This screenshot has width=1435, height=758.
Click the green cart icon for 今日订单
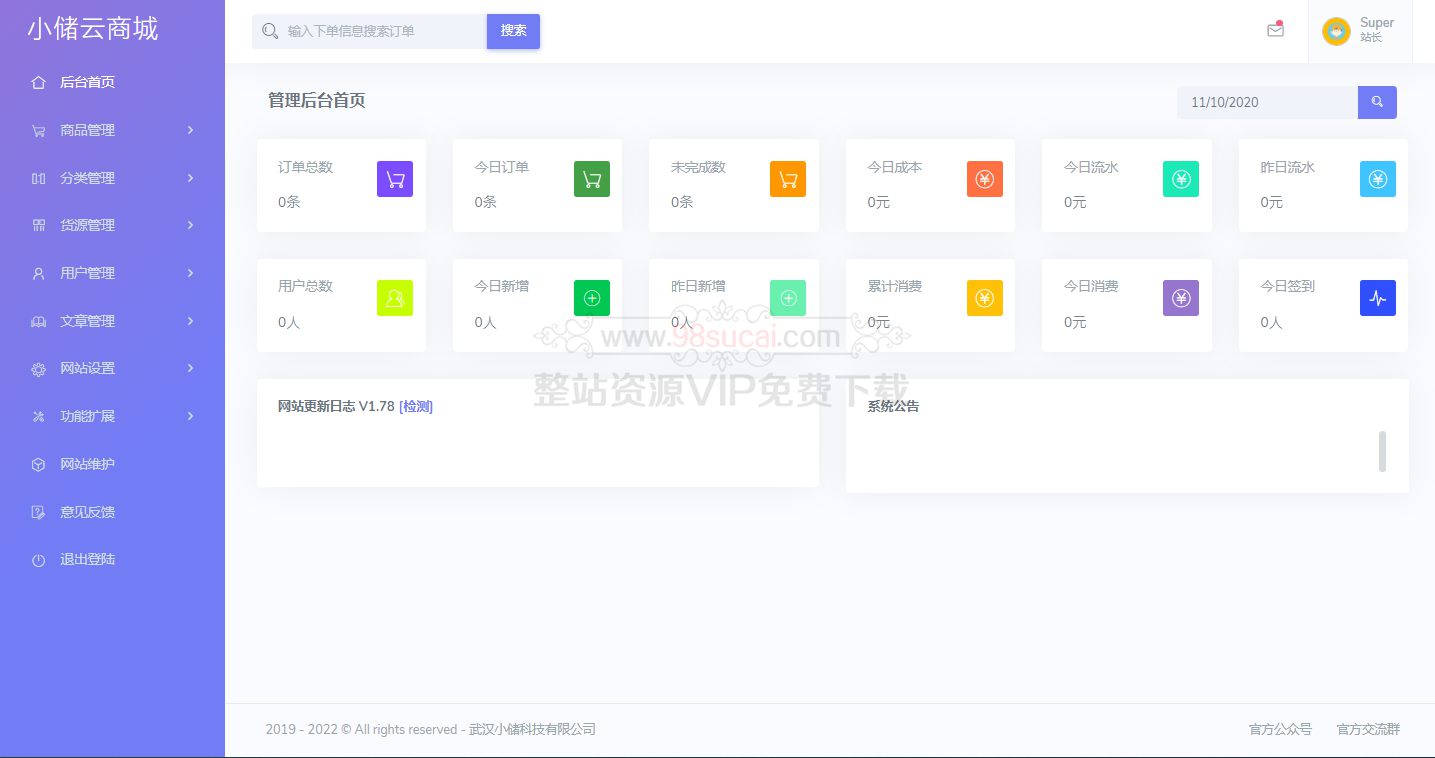pyautogui.click(x=592, y=179)
